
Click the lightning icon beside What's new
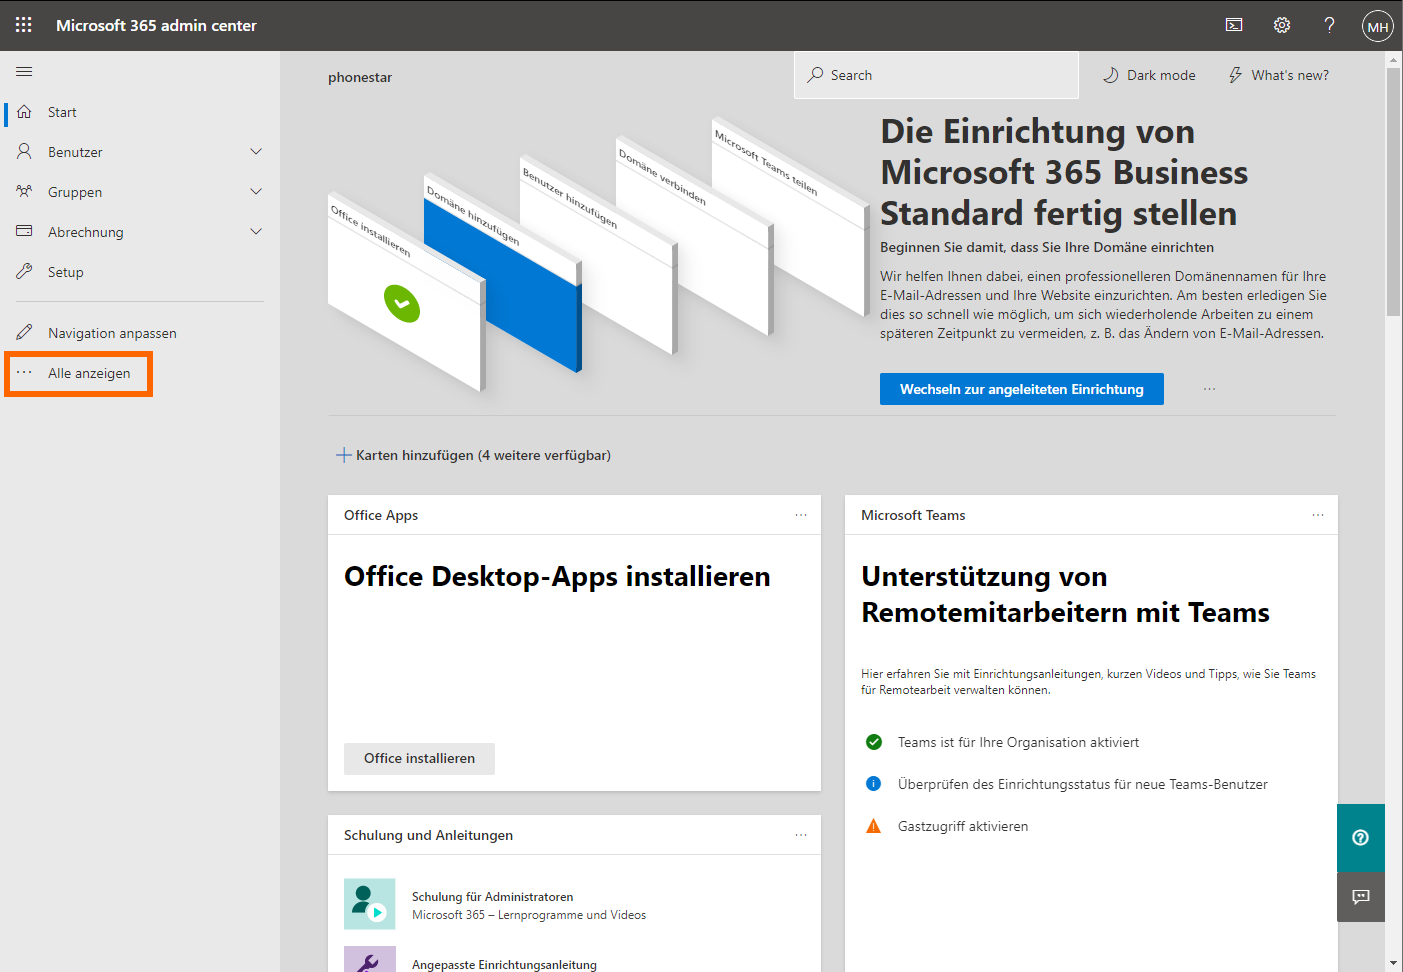coord(1235,75)
